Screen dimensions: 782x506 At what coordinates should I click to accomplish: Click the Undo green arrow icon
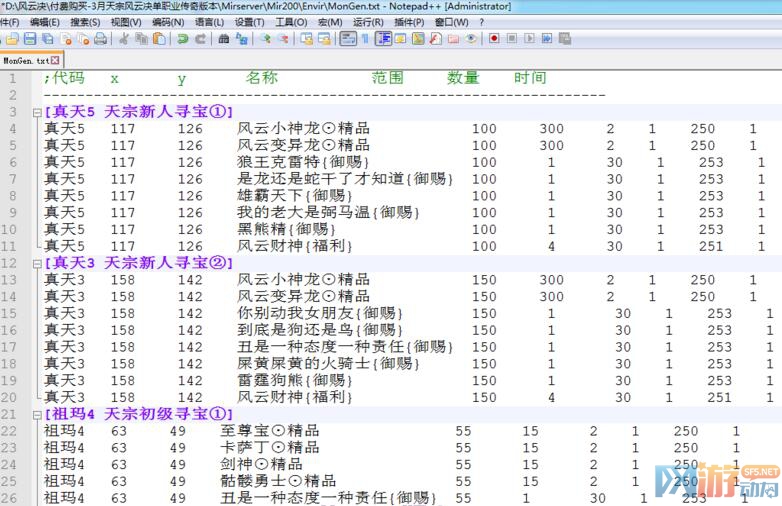(x=182, y=39)
